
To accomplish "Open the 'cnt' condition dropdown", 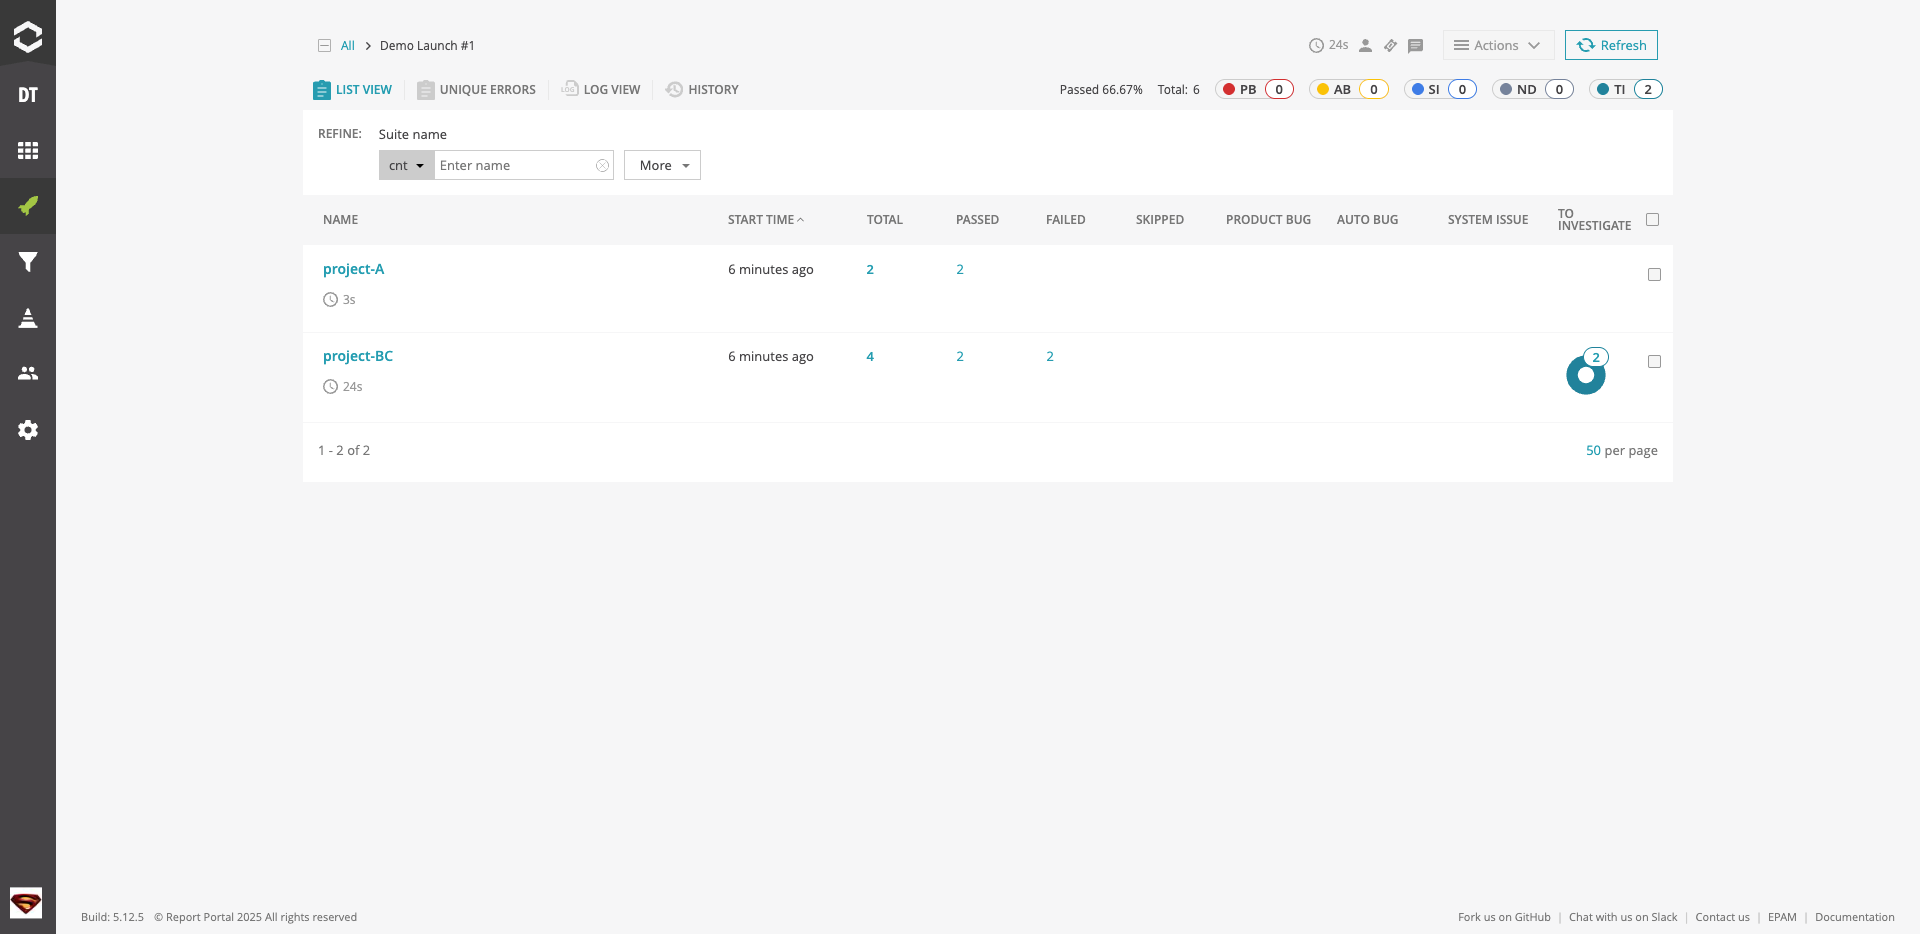I will pyautogui.click(x=406, y=166).
